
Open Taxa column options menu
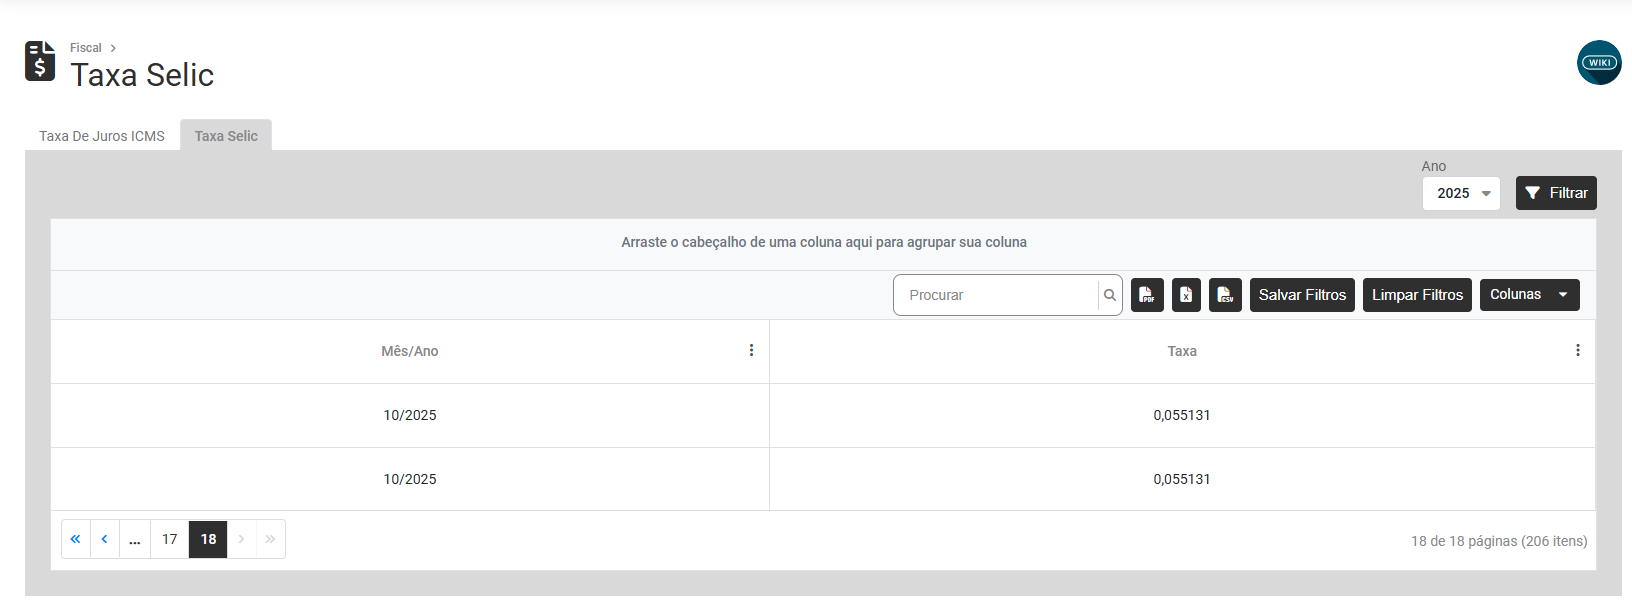click(1577, 351)
